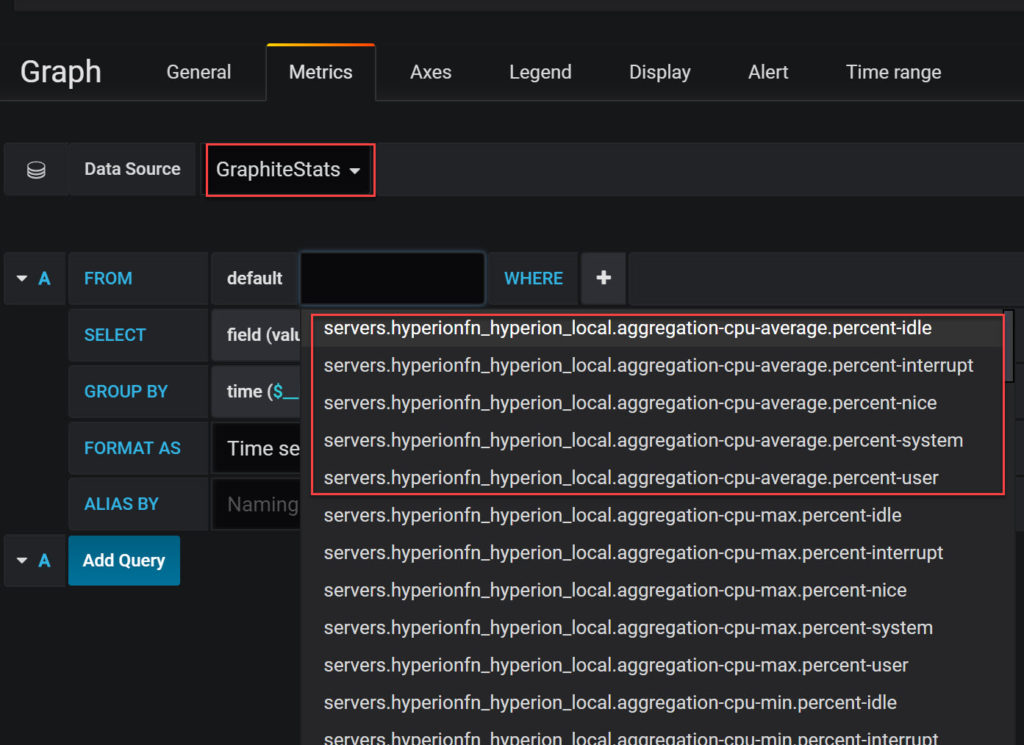Image resolution: width=1024 pixels, height=745 pixels.
Task: Pick cpu-min.percent-idle from the list
Action: (x=657, y=703)
